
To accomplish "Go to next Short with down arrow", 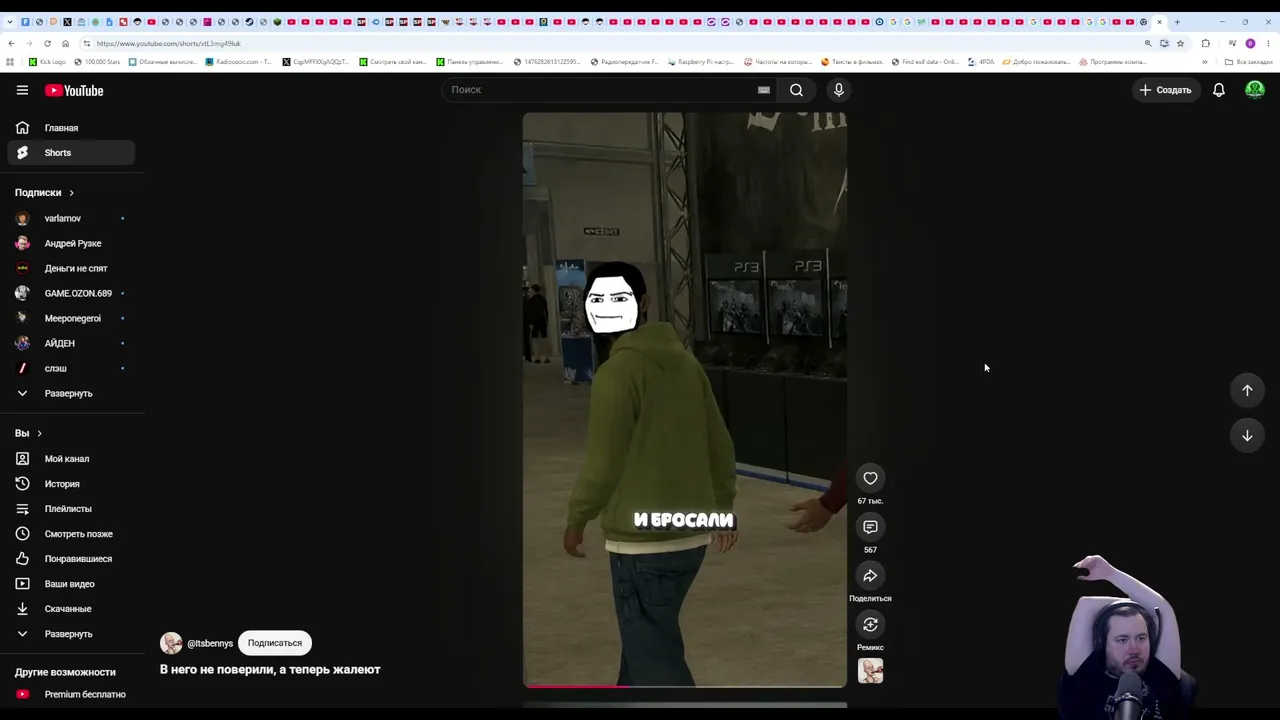I will click(x=1247, y=436).
